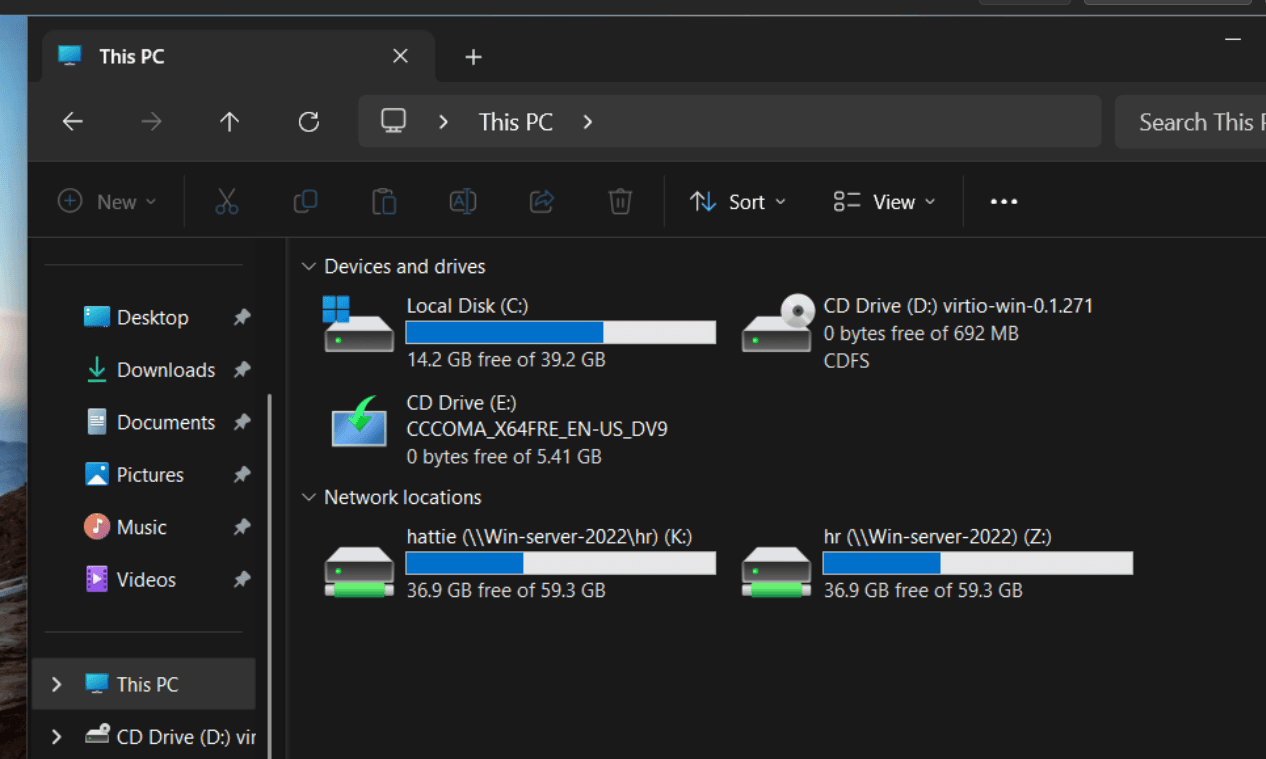Click text 0 bytes free of 5.41 GB
This screenshot has width=1266, height=759.
point(504,457)
